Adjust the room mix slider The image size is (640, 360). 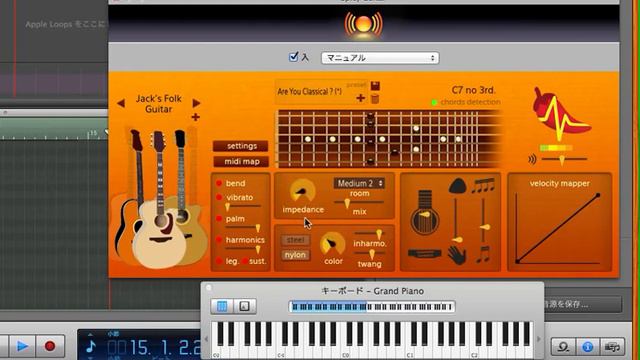pyautogui.click(x=359, y=203)
